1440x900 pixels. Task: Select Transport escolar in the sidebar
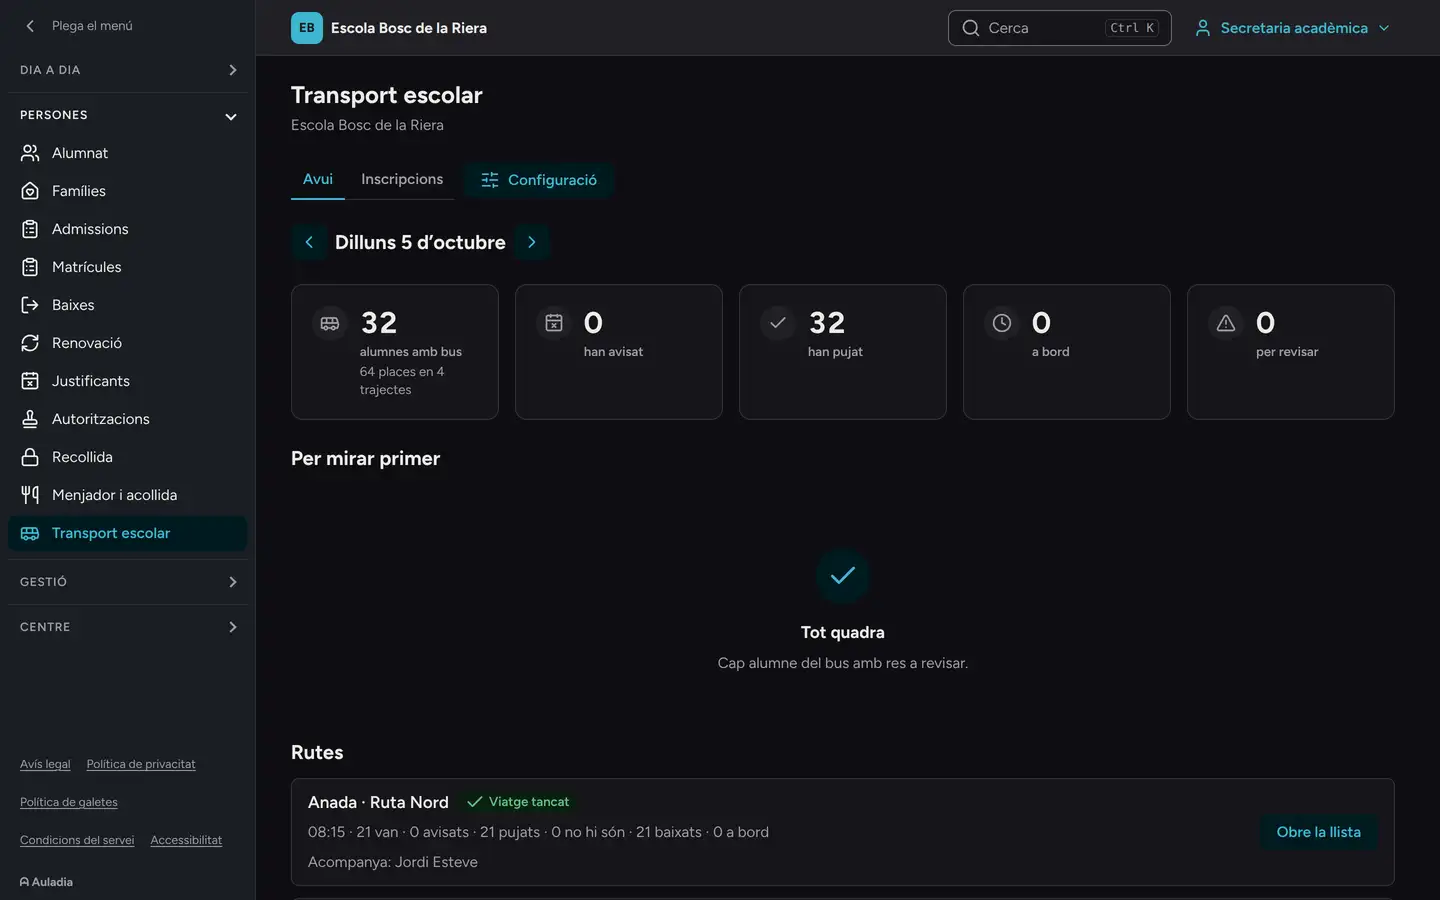(x=127, y=533)
